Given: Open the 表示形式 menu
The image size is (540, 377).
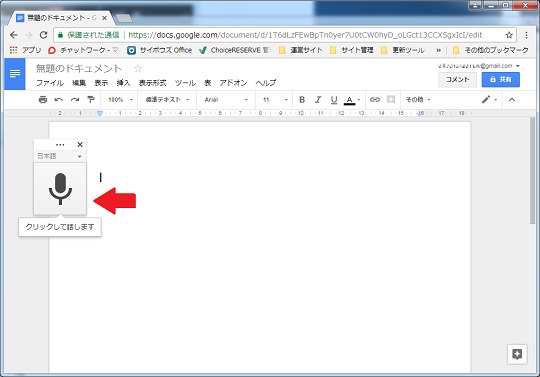Looking at the screenshot, I should click(x=153, y=83).
